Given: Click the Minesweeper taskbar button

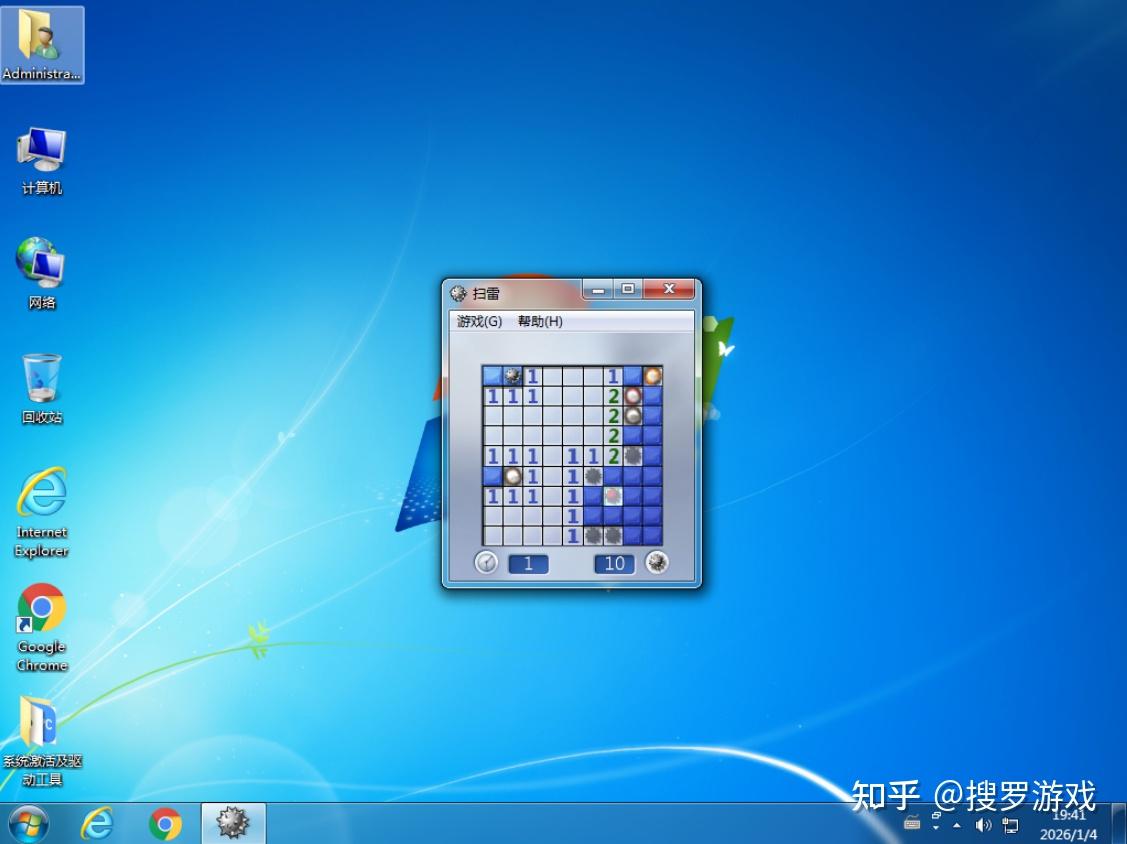Looking at the screenshot, I should coord(234,824).
